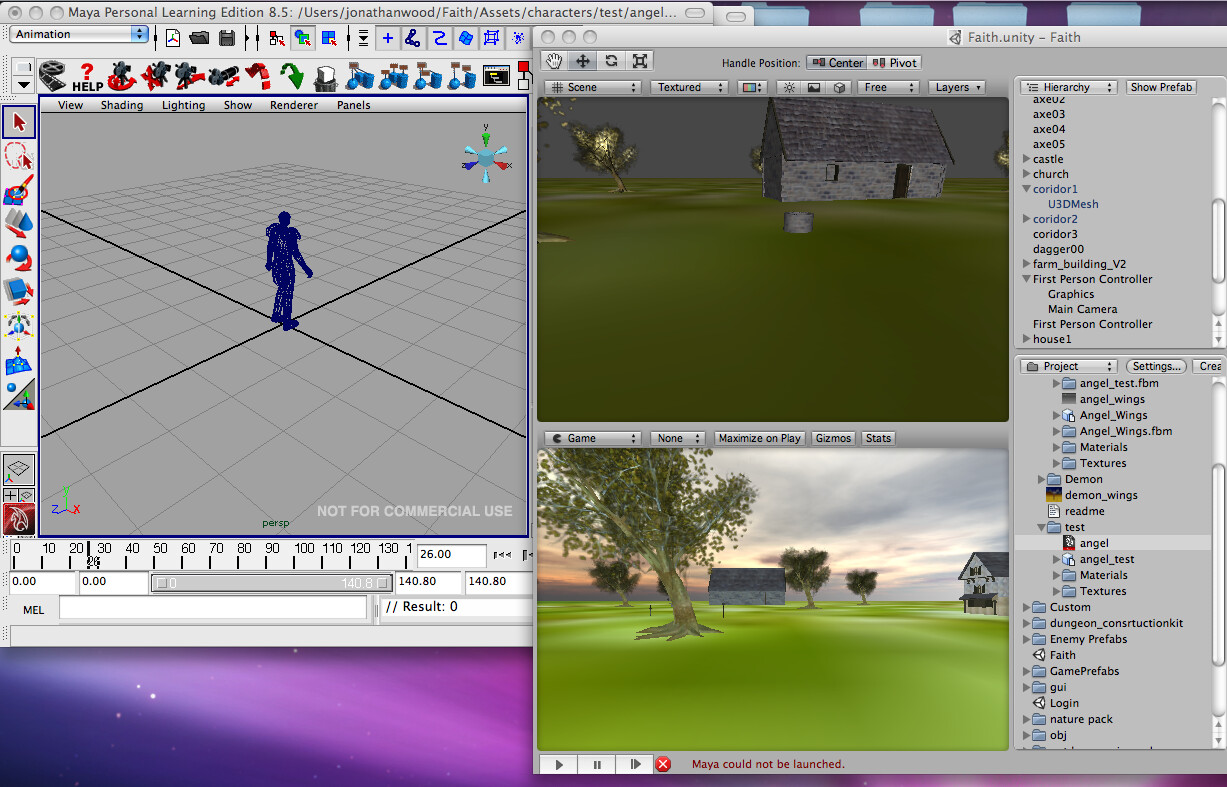Open the Shading menu in Maya's viewport
Viewport: 1227px width, 787px height.
121,104
